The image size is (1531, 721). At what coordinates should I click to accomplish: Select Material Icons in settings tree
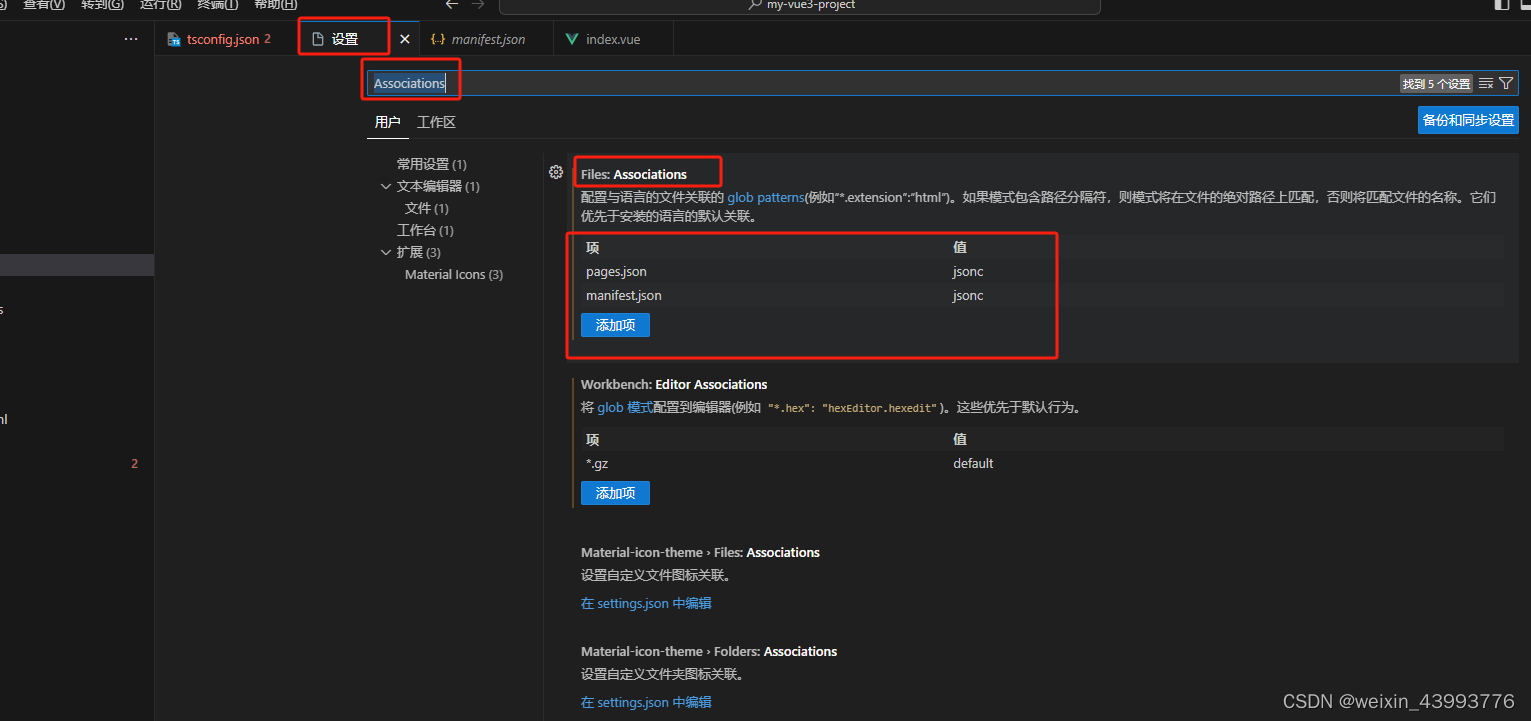click(454, 274)
